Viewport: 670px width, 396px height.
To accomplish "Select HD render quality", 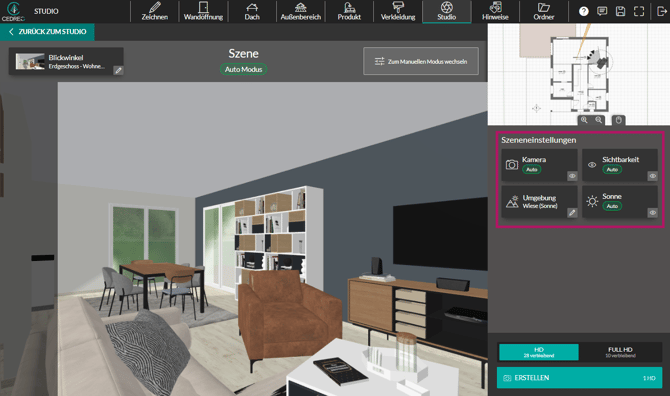I will 539,352.
